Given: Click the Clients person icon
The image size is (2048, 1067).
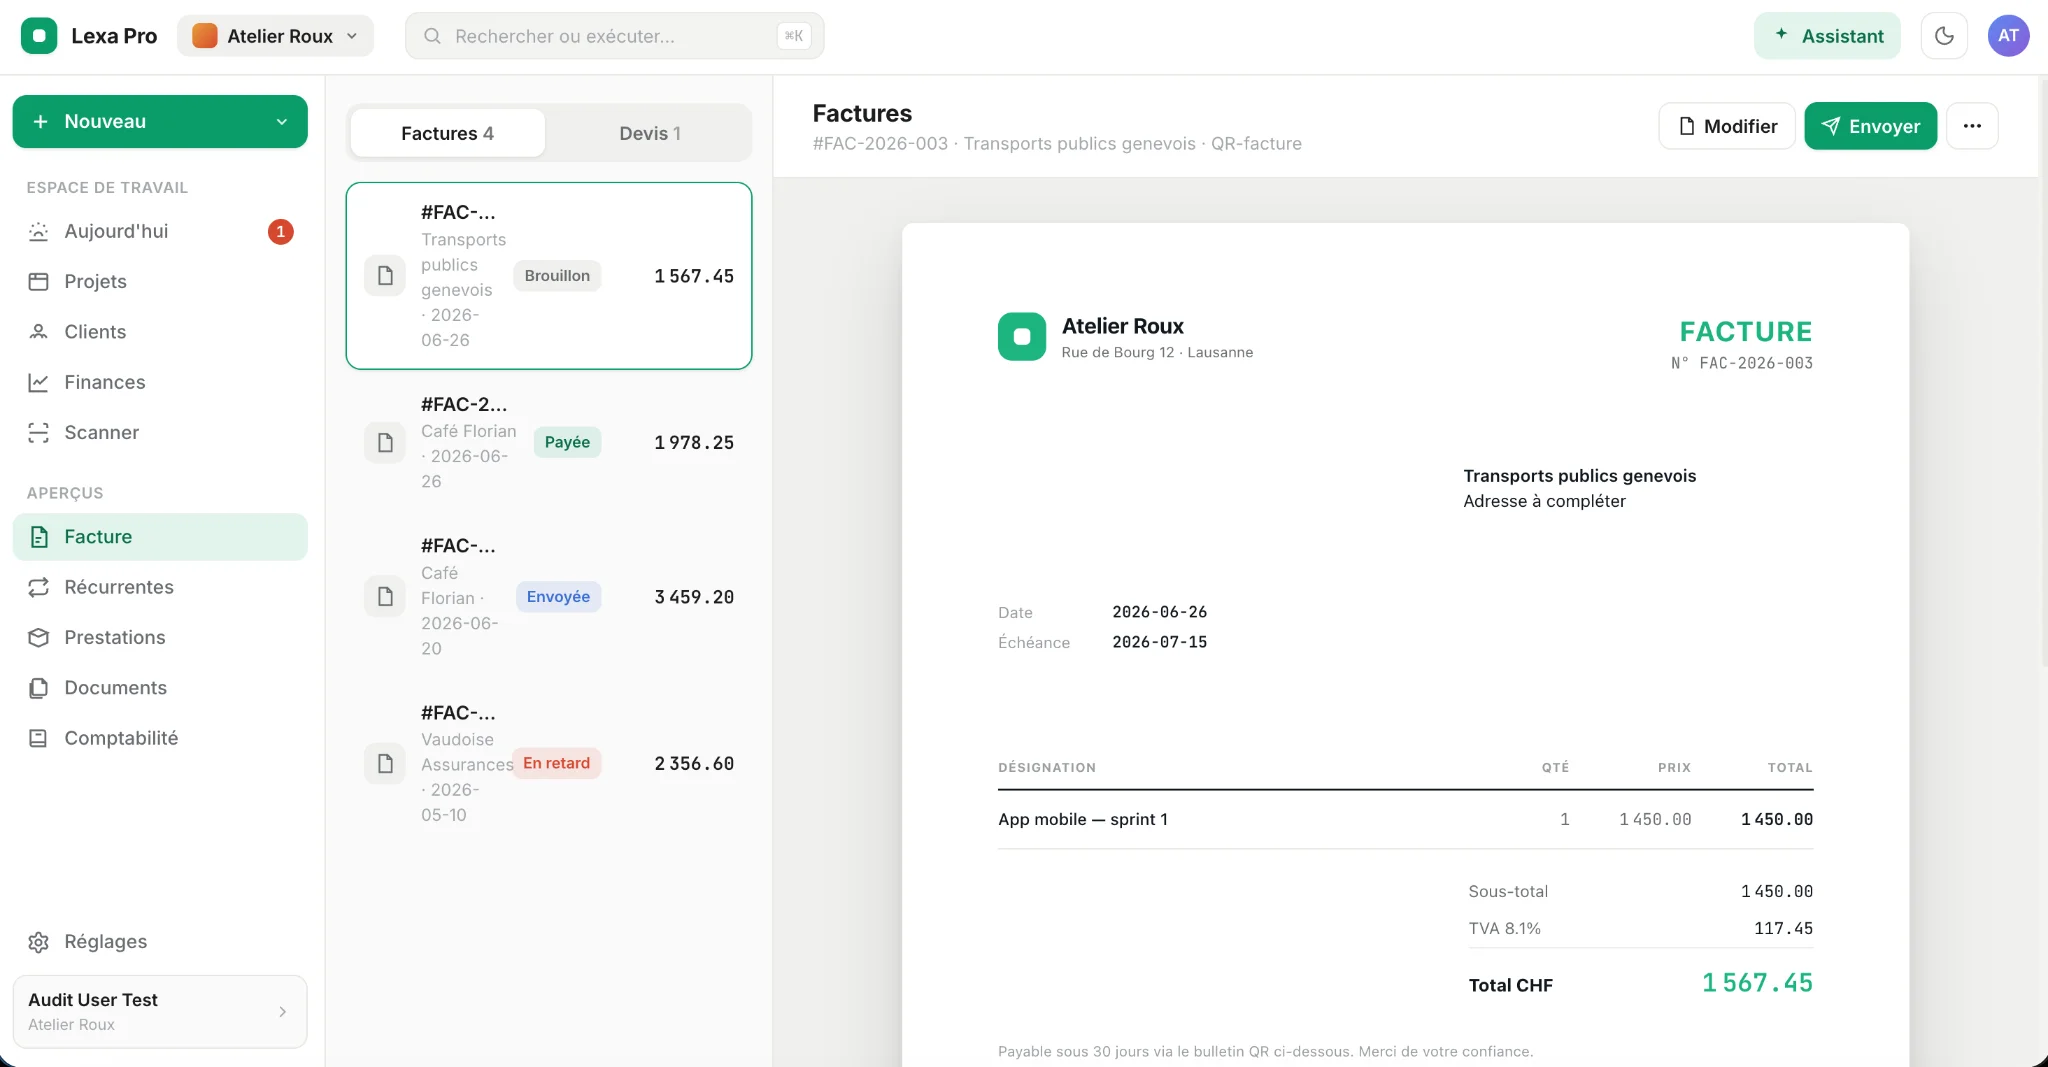Looking at the screenshot, I should [x=38, y=332].
